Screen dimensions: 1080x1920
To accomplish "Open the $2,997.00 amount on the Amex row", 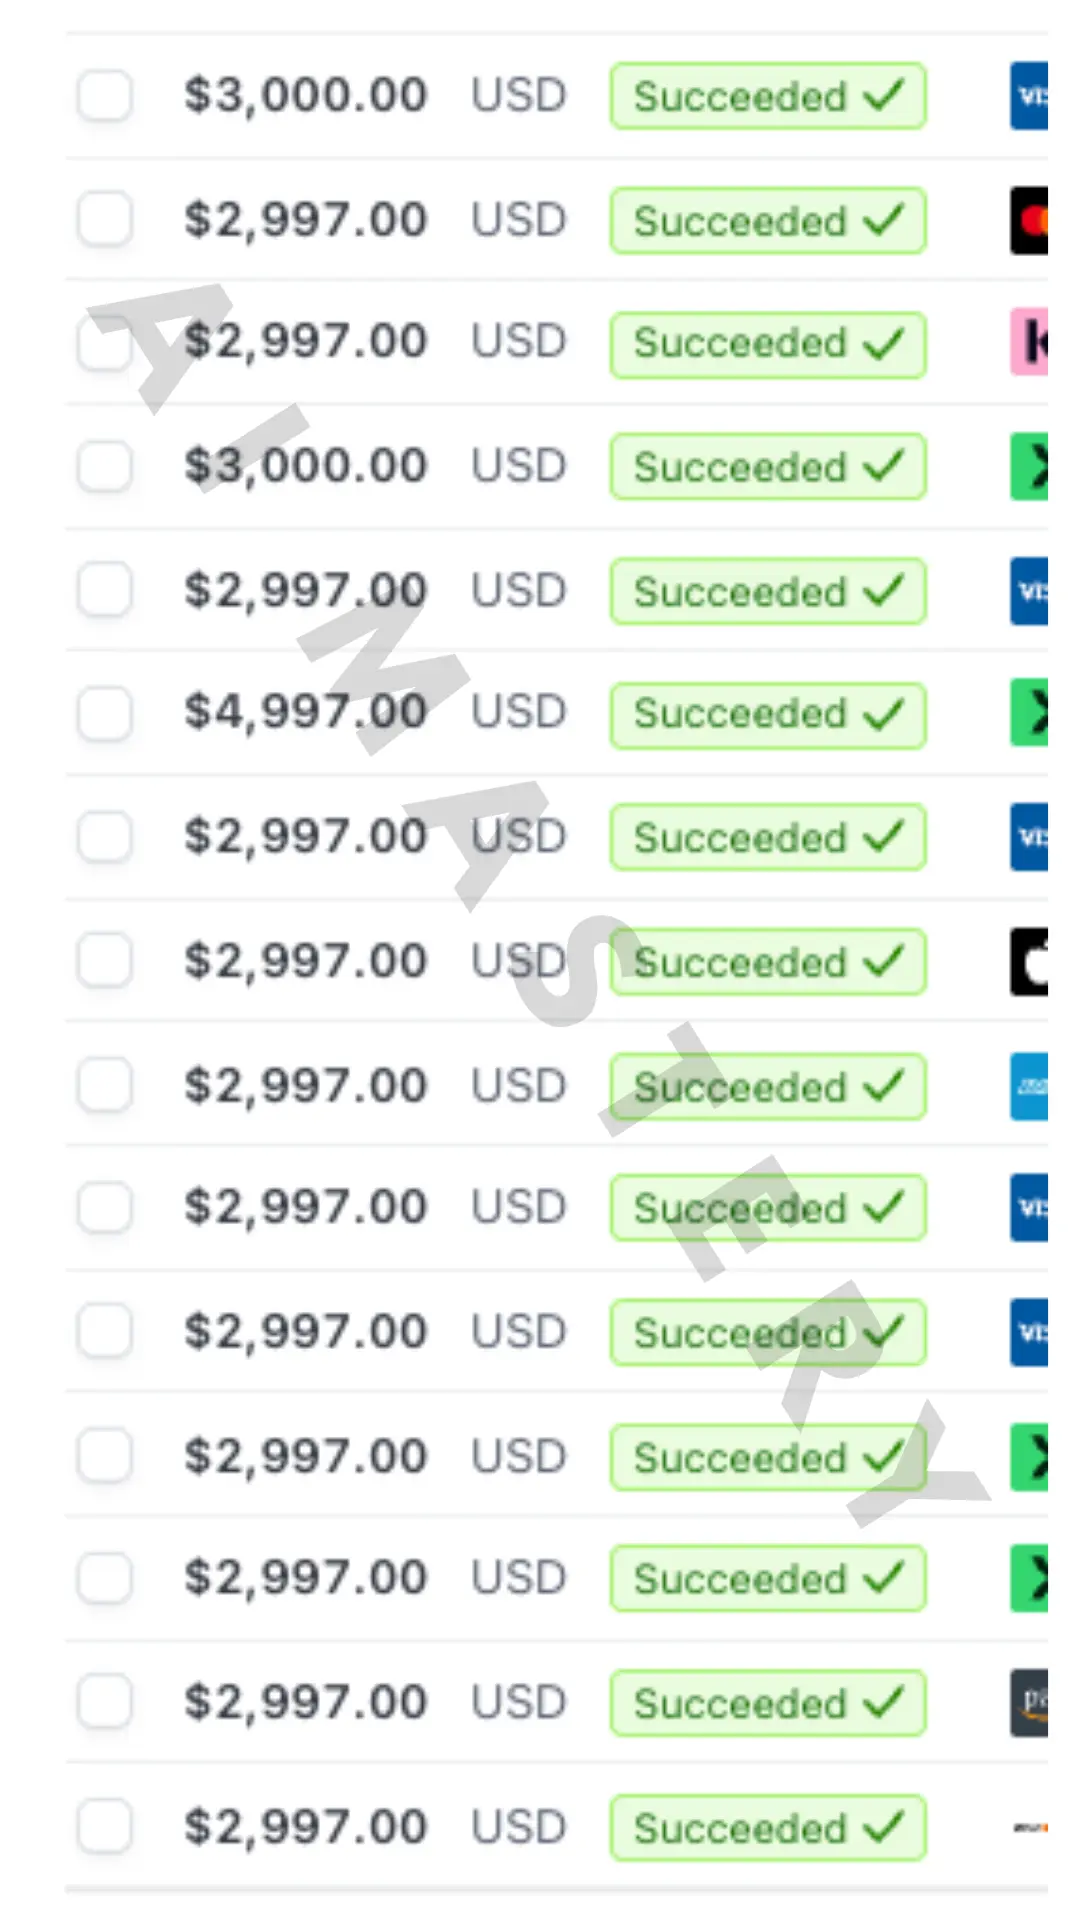I will coord(305,1086).
